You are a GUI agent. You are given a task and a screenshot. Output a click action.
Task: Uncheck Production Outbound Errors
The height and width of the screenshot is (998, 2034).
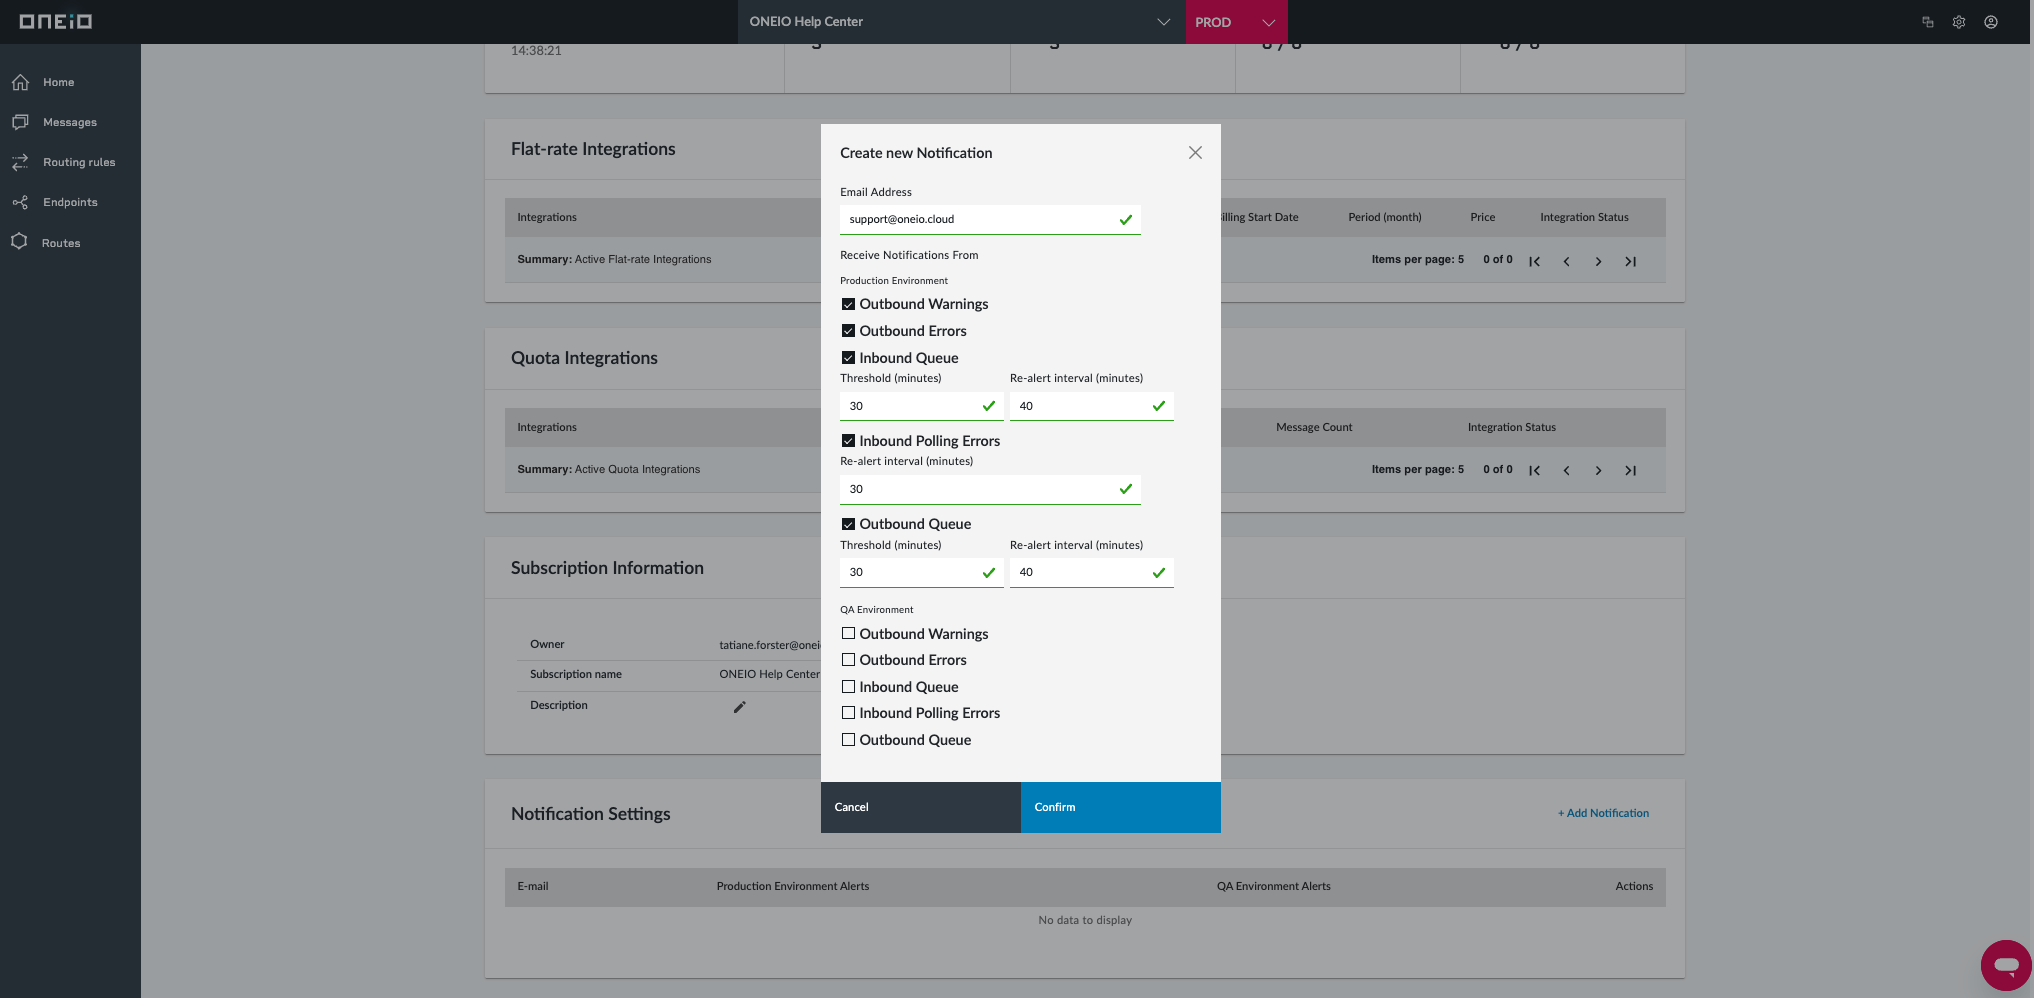848,331
